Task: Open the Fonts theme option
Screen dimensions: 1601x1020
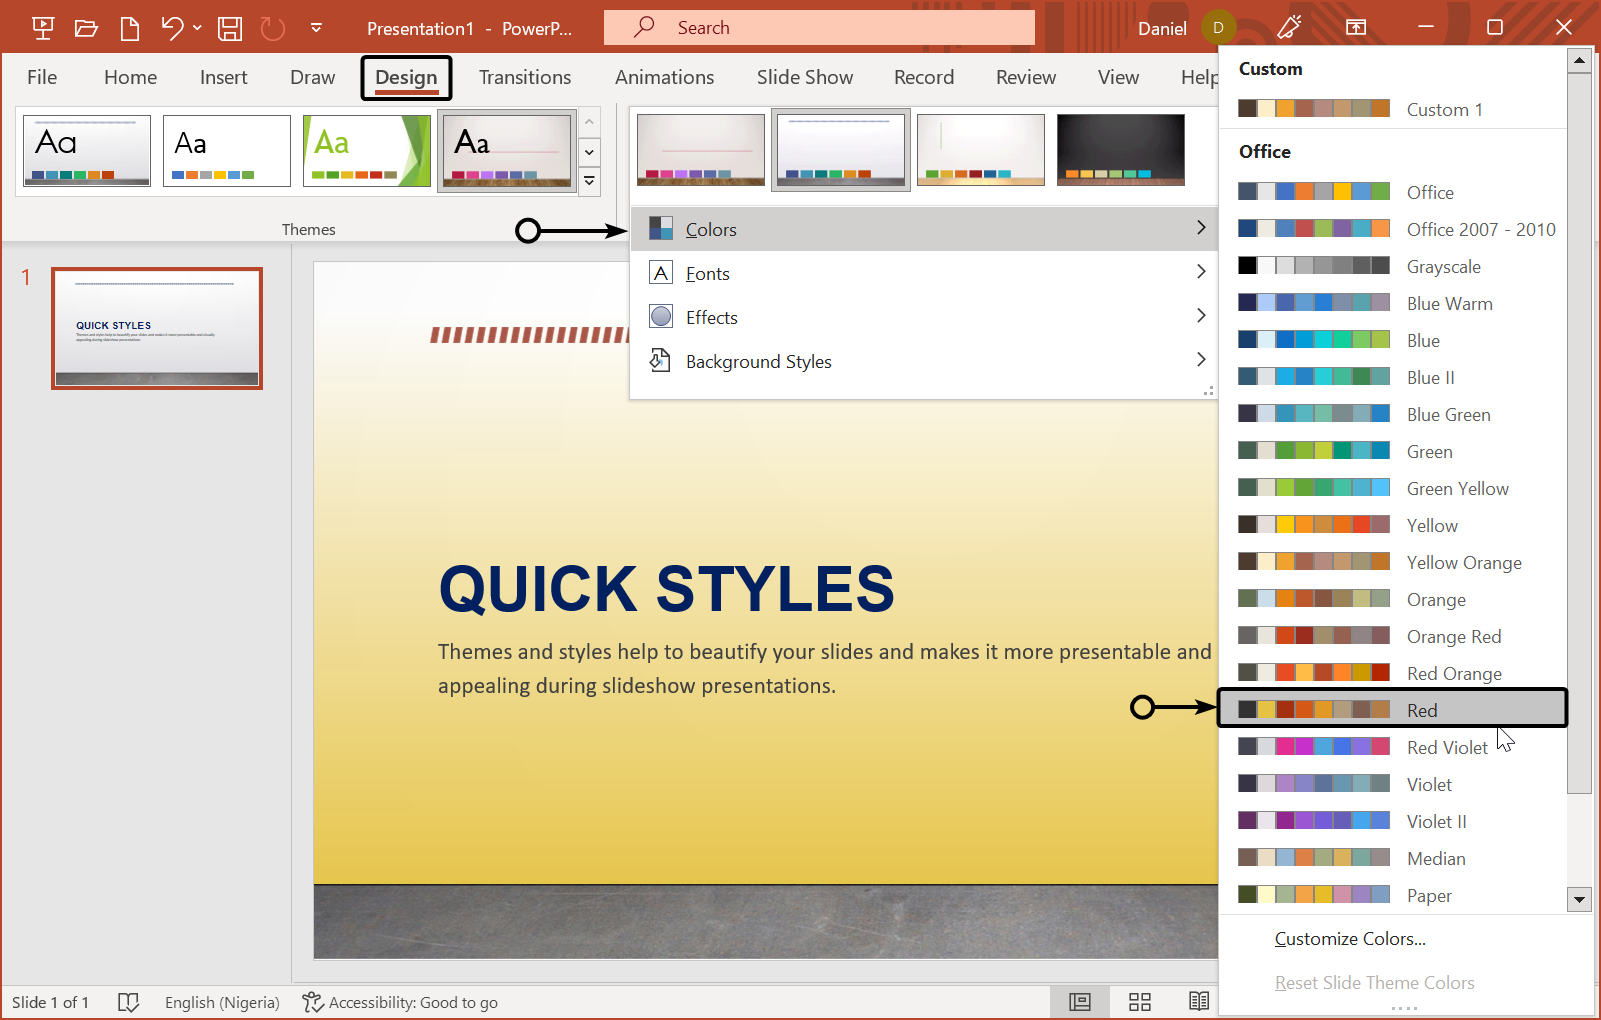Action: 708,272
